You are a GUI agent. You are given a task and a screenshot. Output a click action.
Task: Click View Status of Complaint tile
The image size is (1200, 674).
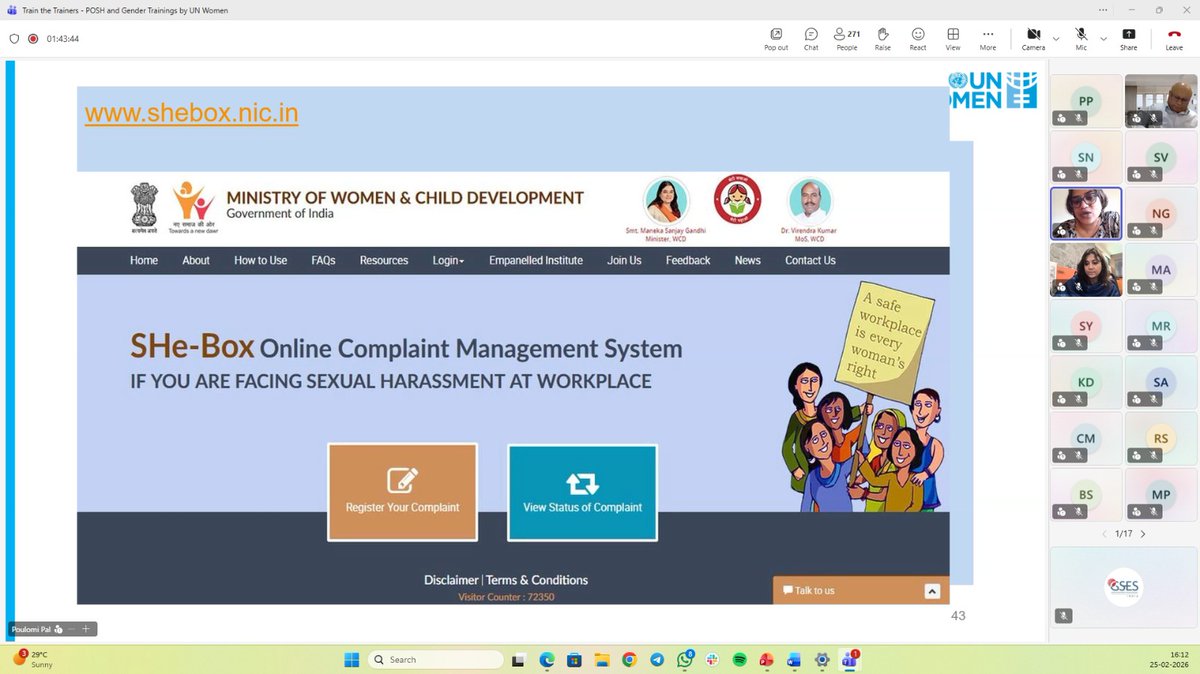(x=582, y=492)
